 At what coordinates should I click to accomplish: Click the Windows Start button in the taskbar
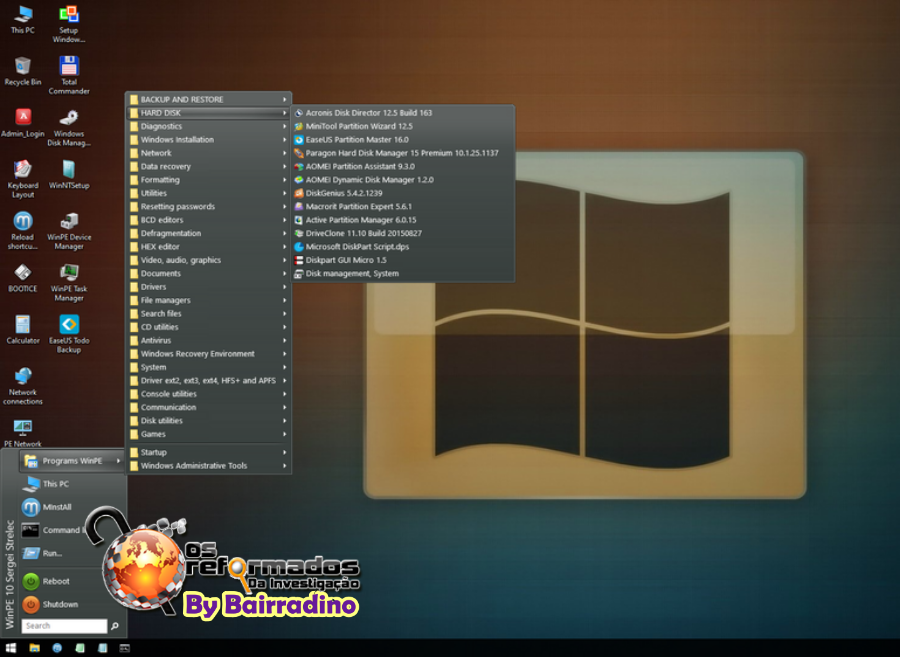point(10,648)
